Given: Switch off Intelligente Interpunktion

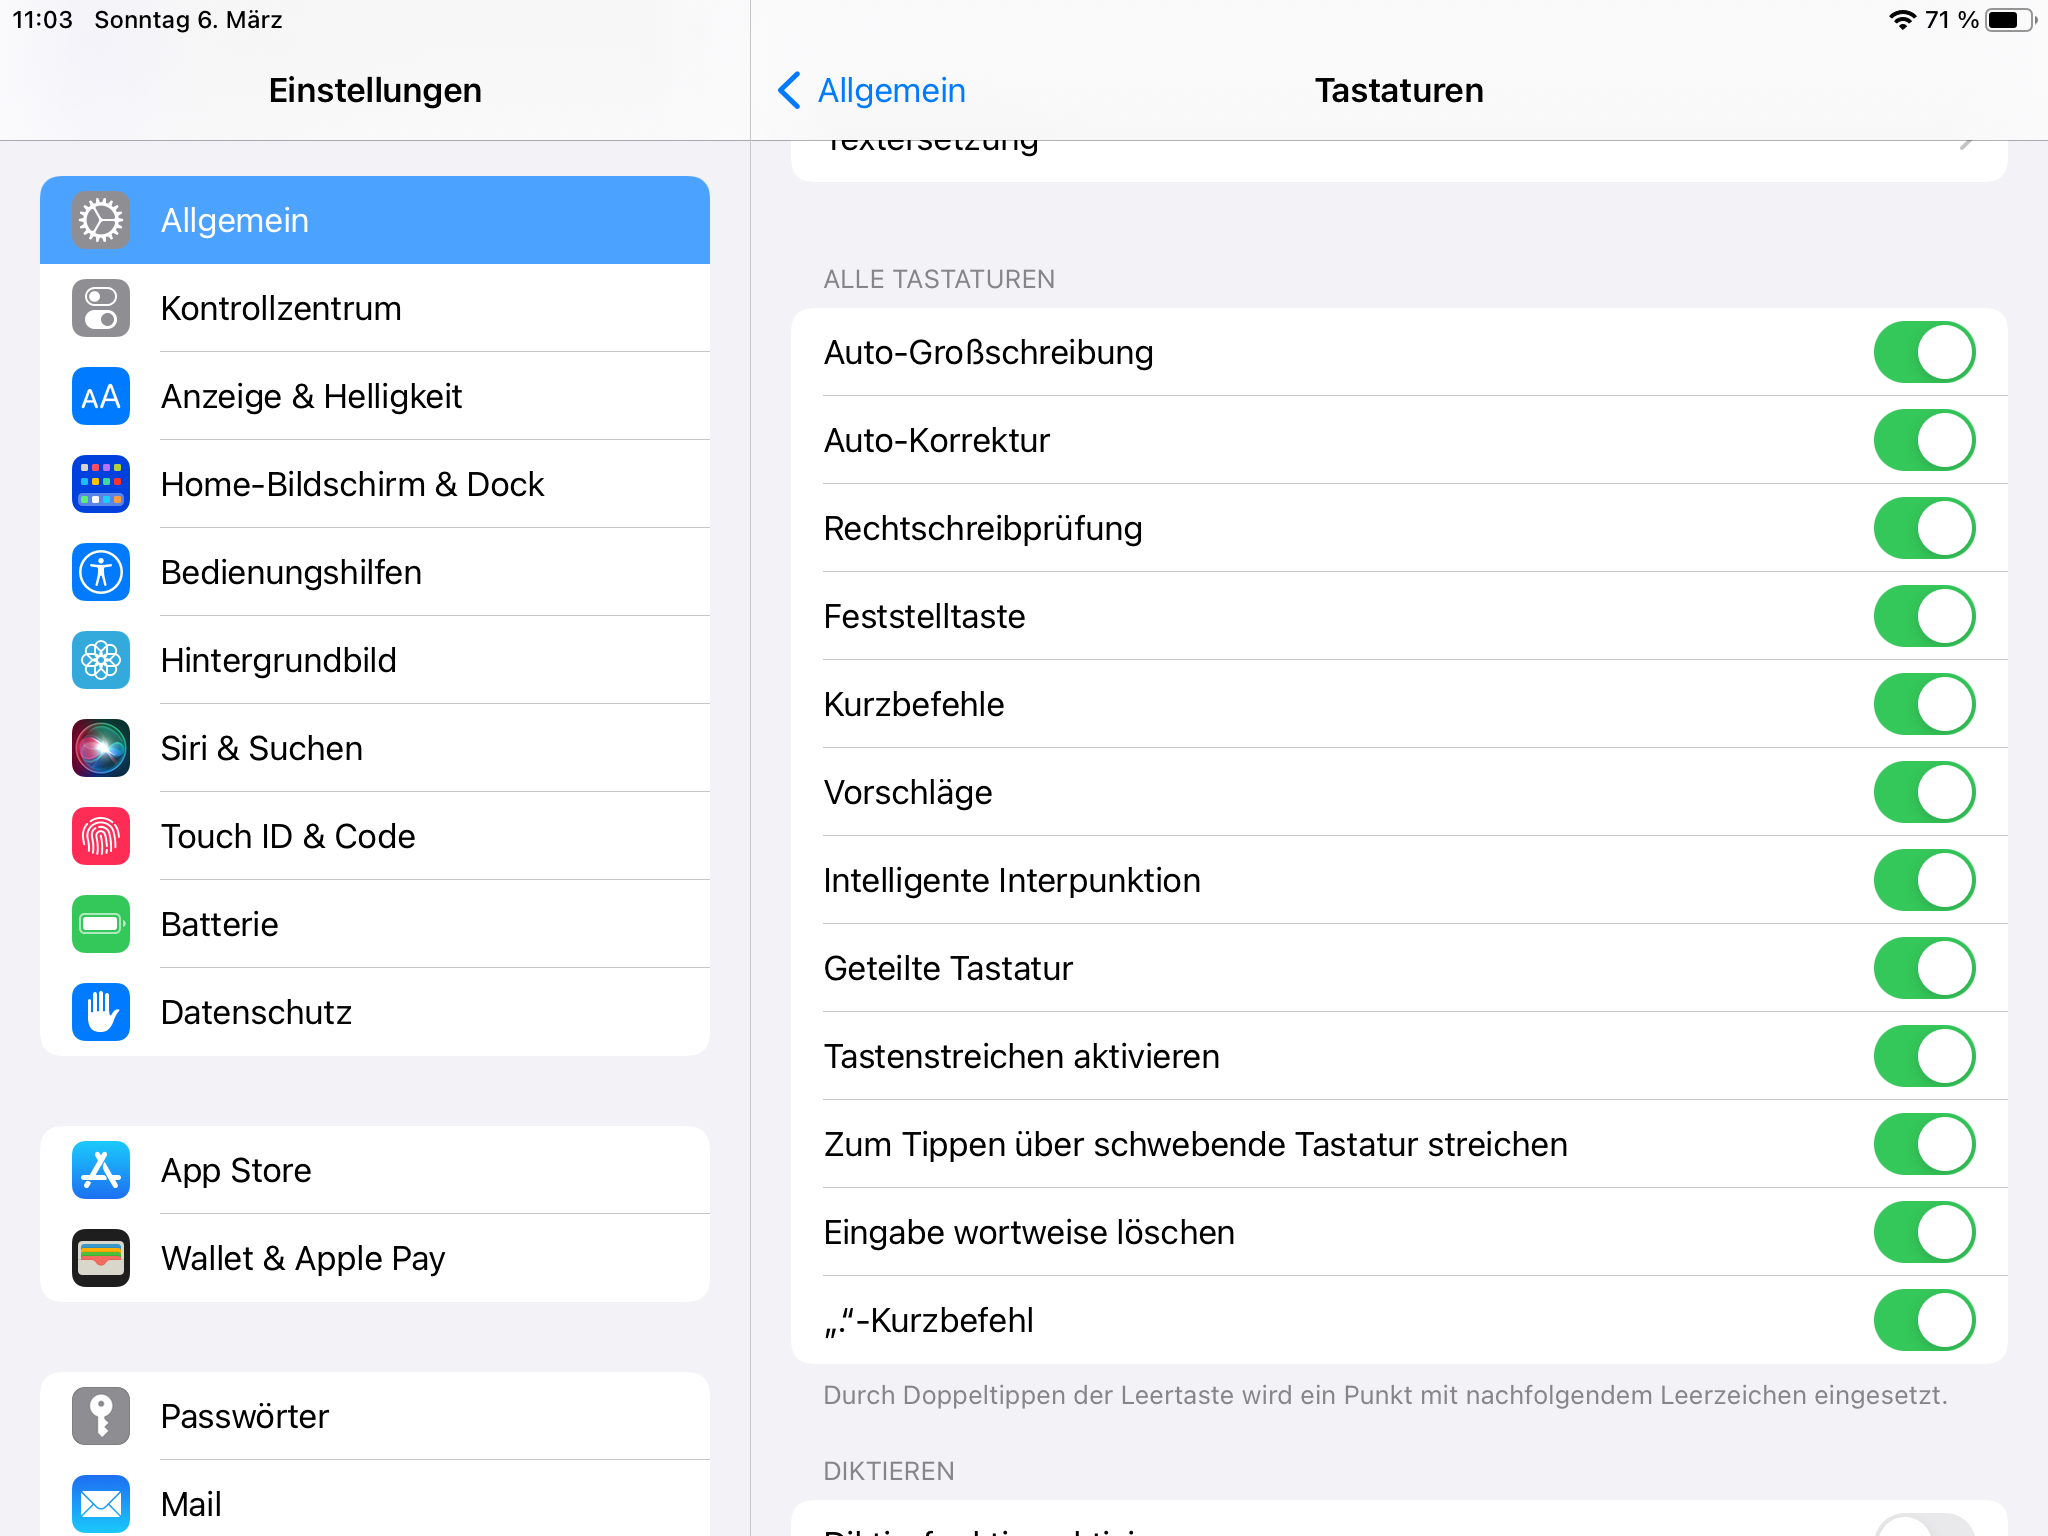Looking at the screenshot, I should [1923, 880].
